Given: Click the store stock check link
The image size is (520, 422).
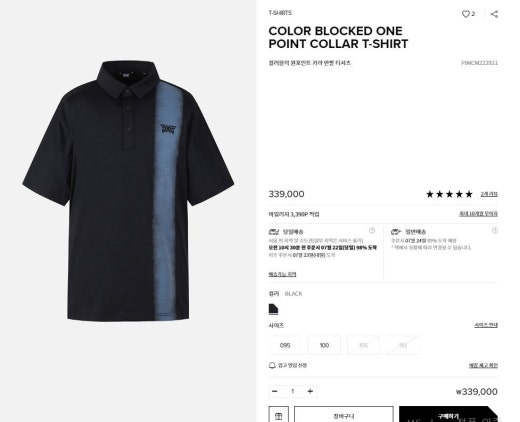Looking at the screenshot, I should coord(483,365).
